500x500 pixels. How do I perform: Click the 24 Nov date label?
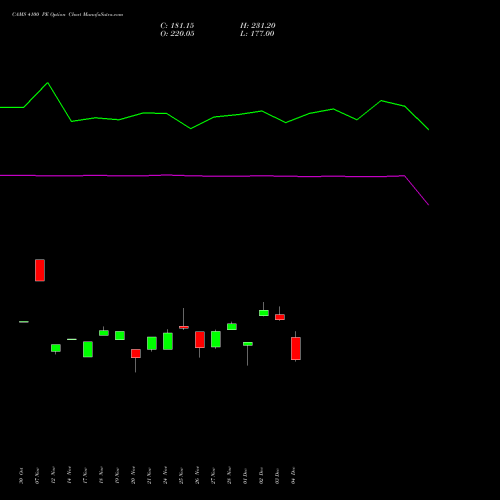(x=165, y=476)
